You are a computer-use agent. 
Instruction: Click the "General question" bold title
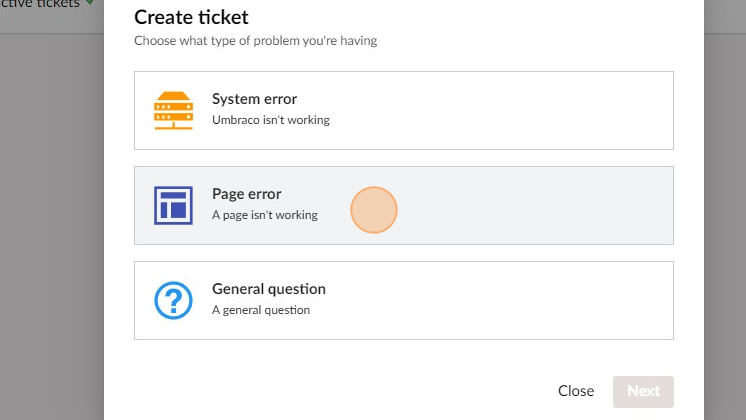pos(268,289)
